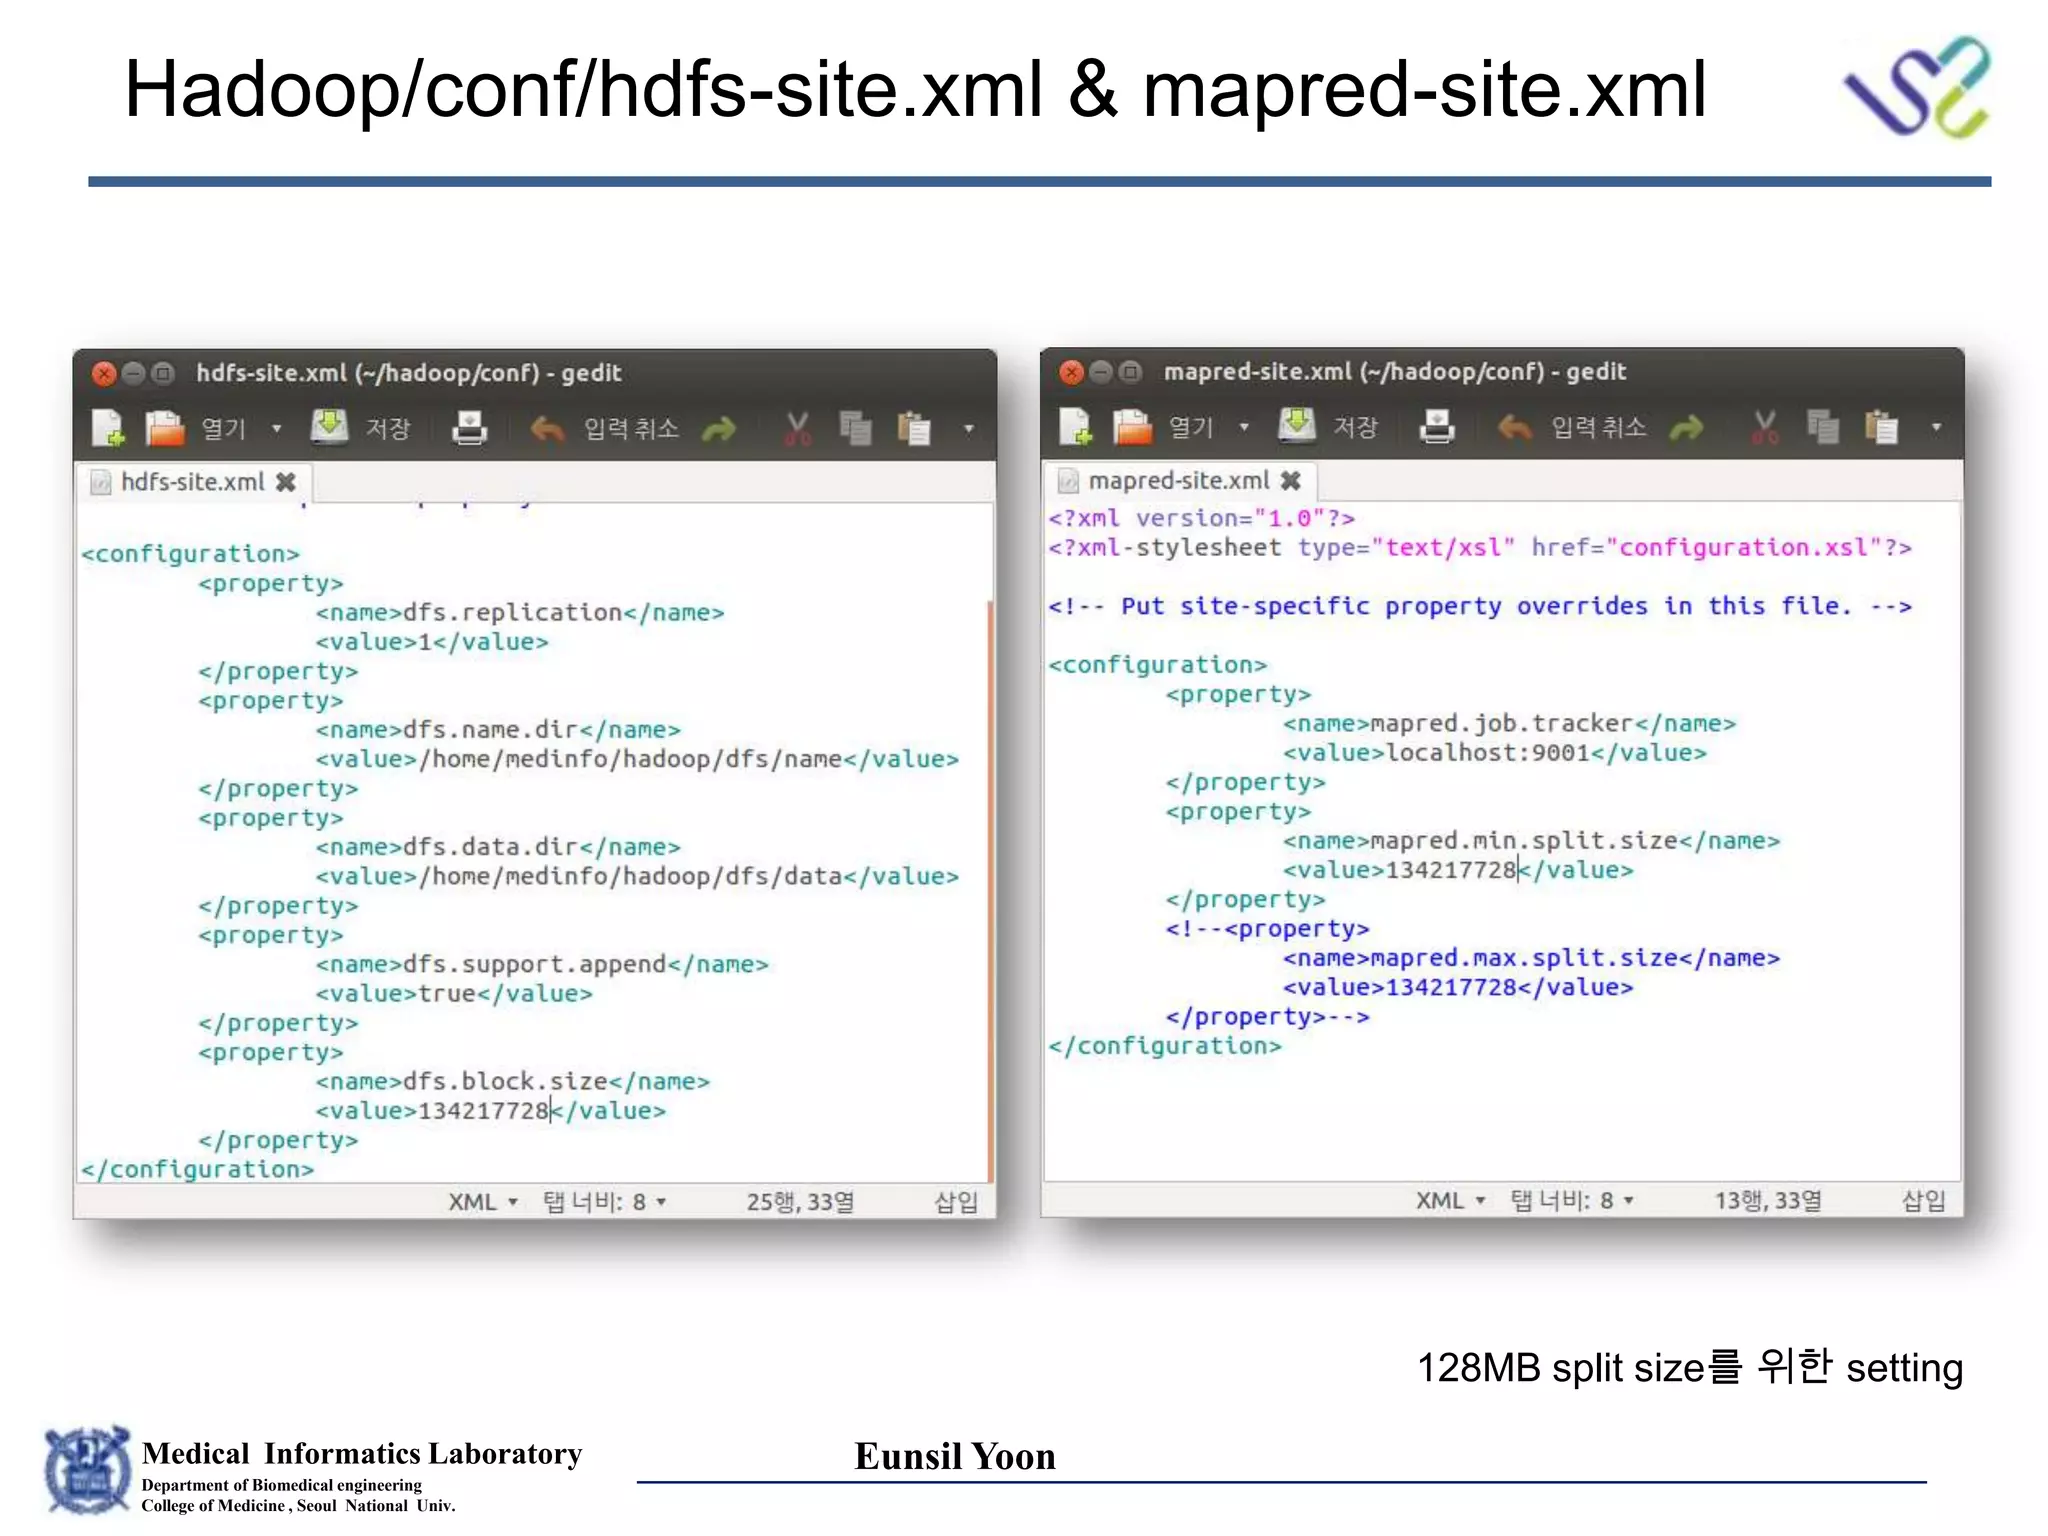The height and width of the screenshot is (1536, 2048).
Task: Click the dfs.block.size name line
Action: (x=513, y=1081)
